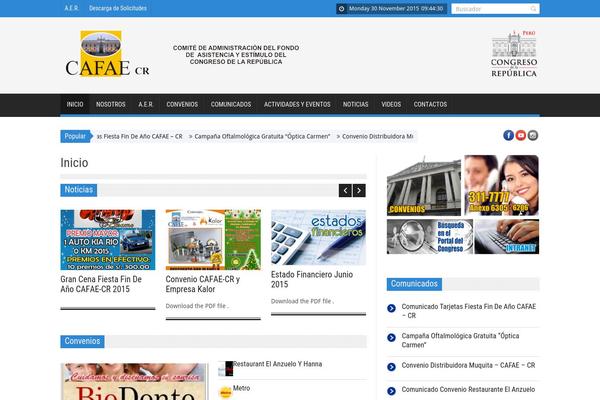Open the CONTACTOS menu item
This screenshot has height=400, width=600.
pos(430,104)
